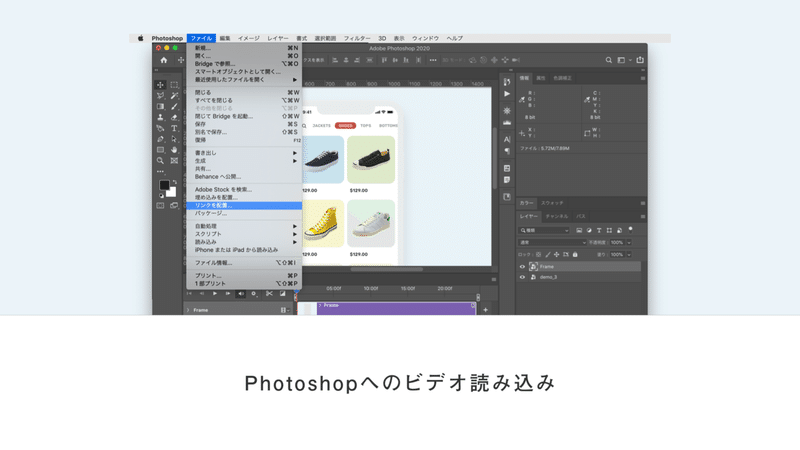The width and height of the screenshot is (800, 450).
Task: Click add media plus button on track
Action: pos(485,310)
